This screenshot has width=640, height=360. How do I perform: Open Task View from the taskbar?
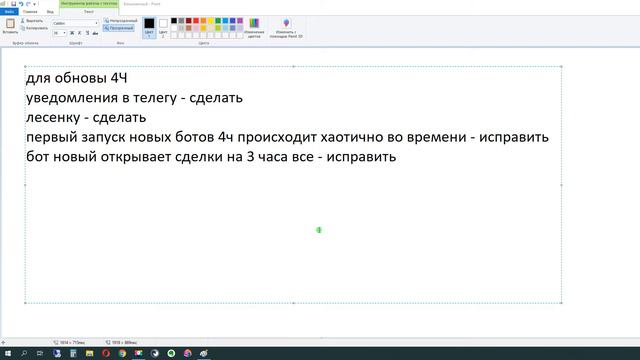40,353
